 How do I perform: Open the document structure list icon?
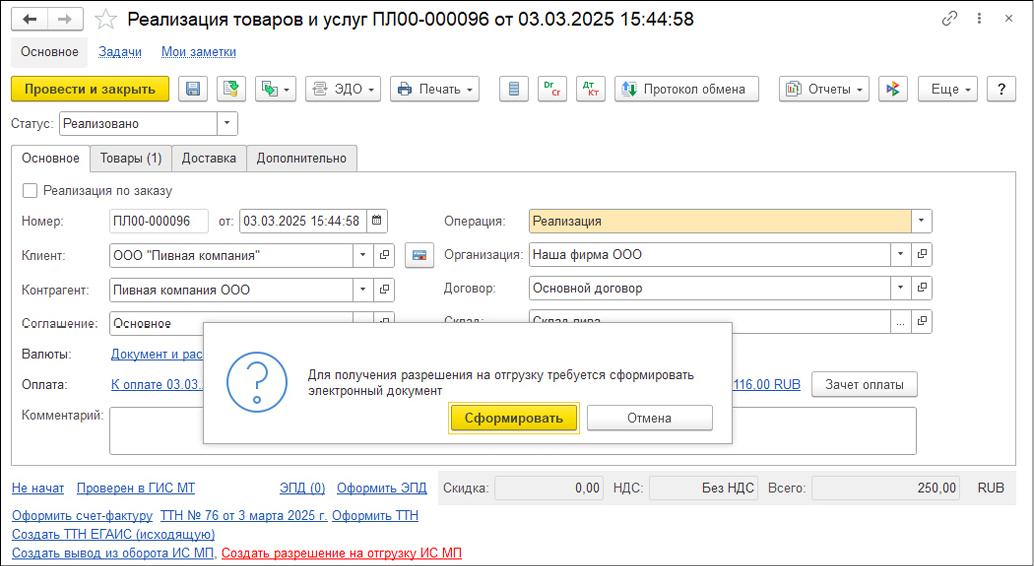tap(513, 89)
